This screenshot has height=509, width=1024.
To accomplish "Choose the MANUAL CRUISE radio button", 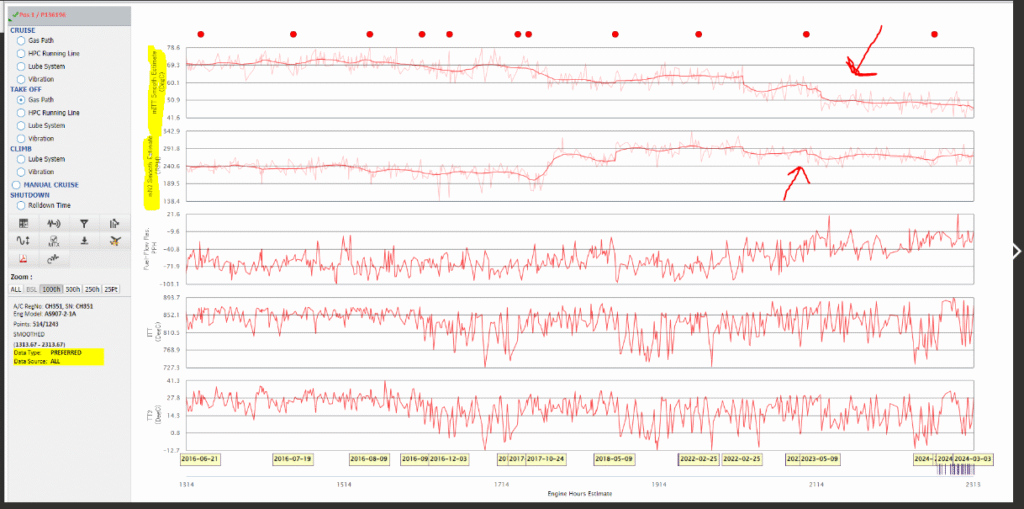I will [15, 185].
